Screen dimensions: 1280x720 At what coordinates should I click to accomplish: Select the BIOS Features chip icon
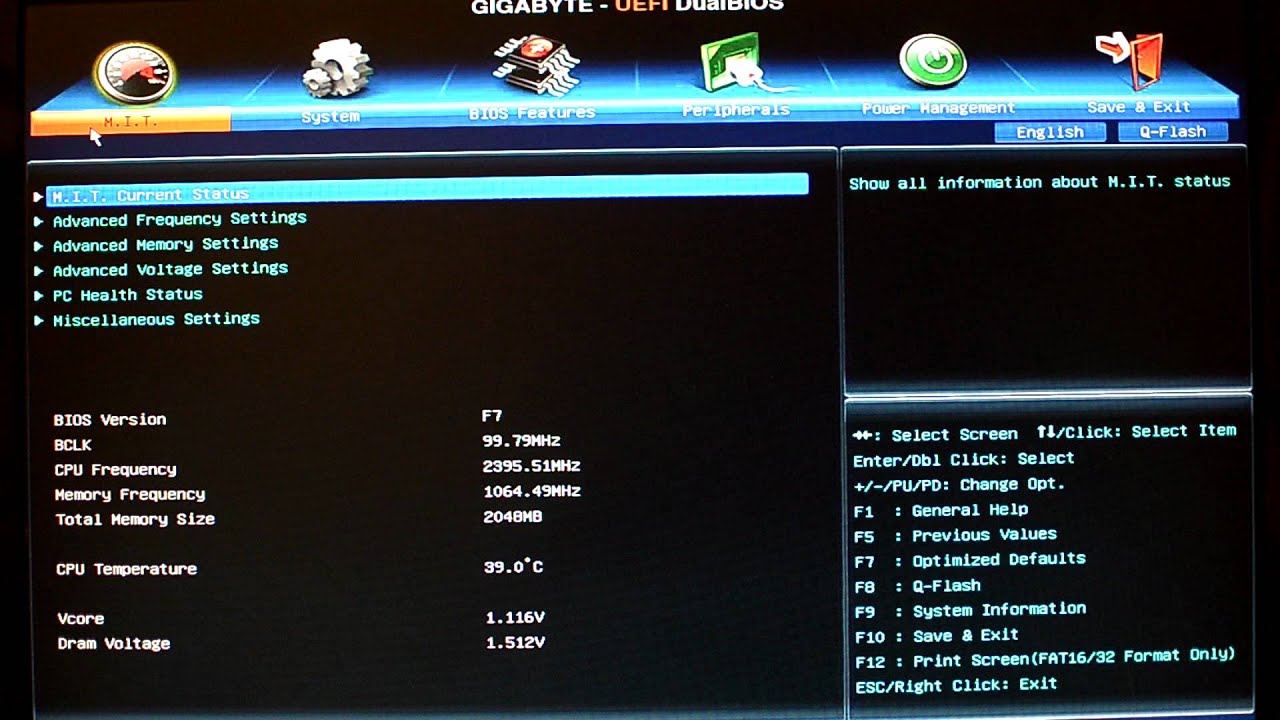tap(536, 66)
